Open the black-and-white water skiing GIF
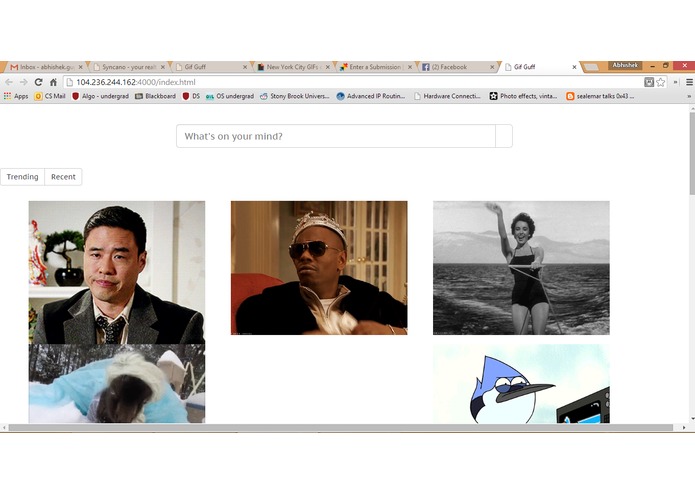The height and width of the screenshot is (494, 695). (521, 268)
